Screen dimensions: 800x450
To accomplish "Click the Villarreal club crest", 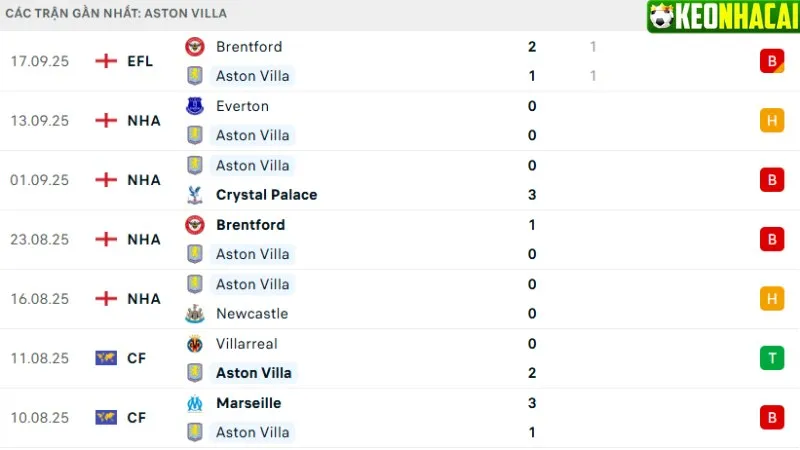I will point(195,344).
